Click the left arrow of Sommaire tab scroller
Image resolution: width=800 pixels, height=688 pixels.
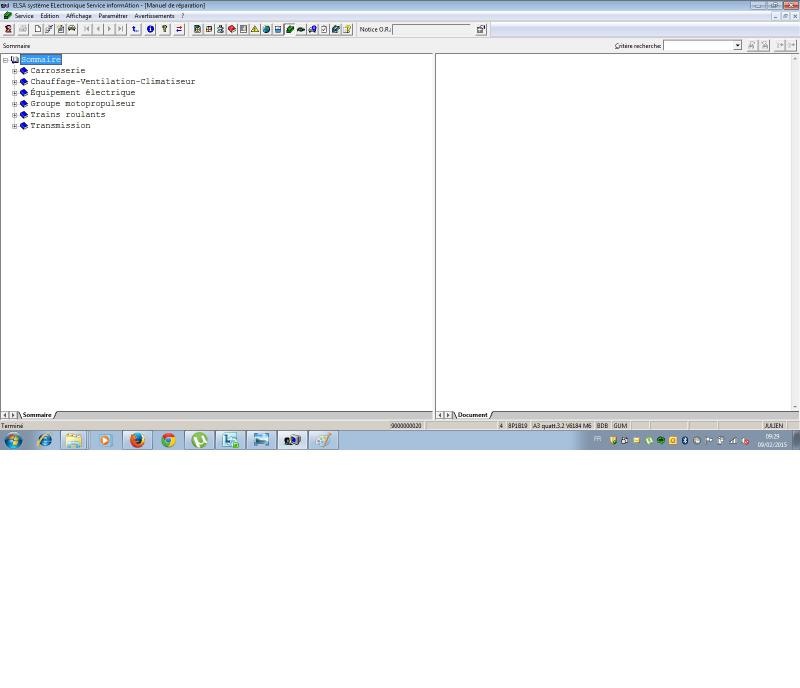(x=5, y=415)
